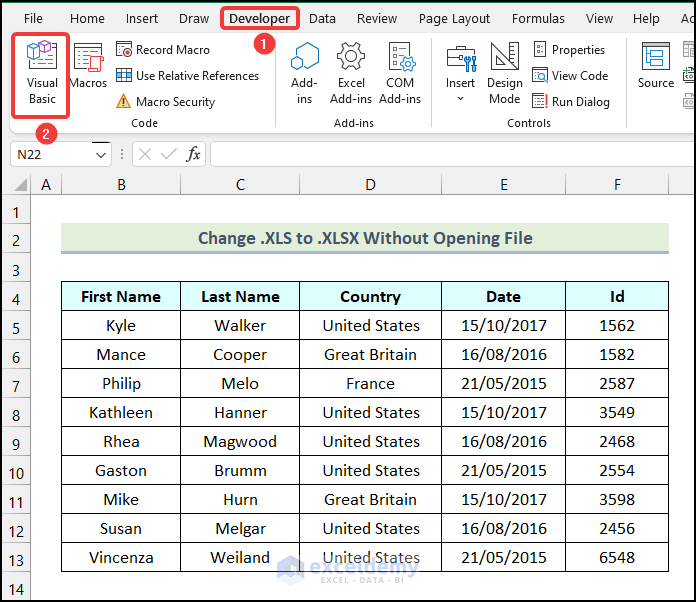Click the Name Box showing N22
This screenshot has width=696, height=602.
(x=52, y=155)
